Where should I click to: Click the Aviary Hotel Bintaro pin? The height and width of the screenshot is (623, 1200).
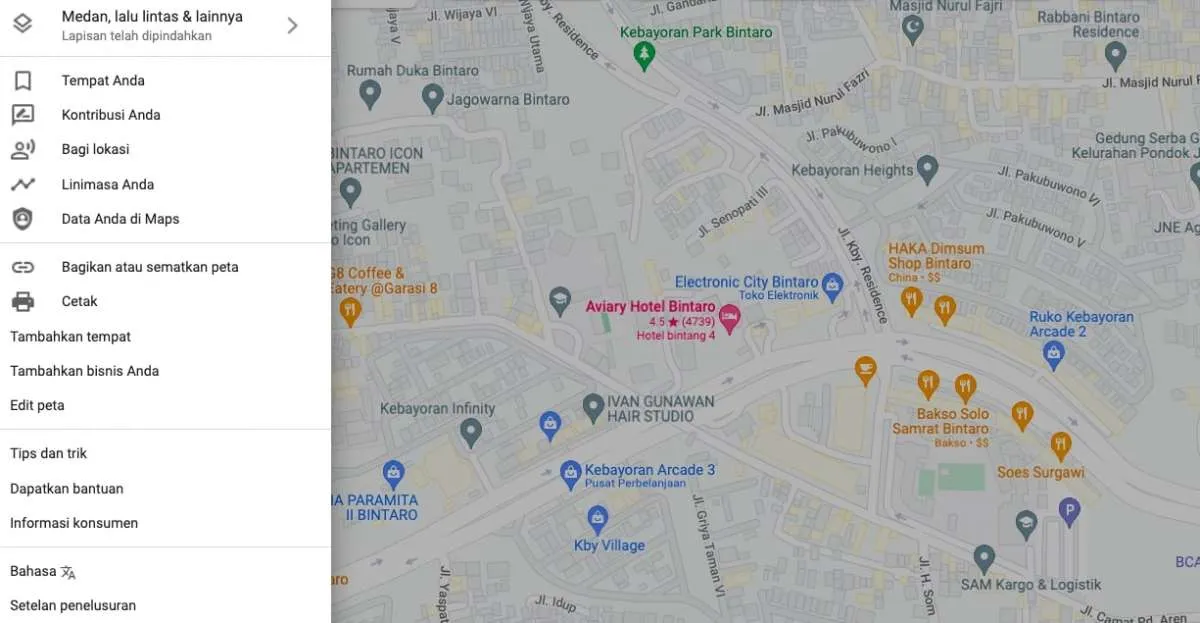pos(730,319)
